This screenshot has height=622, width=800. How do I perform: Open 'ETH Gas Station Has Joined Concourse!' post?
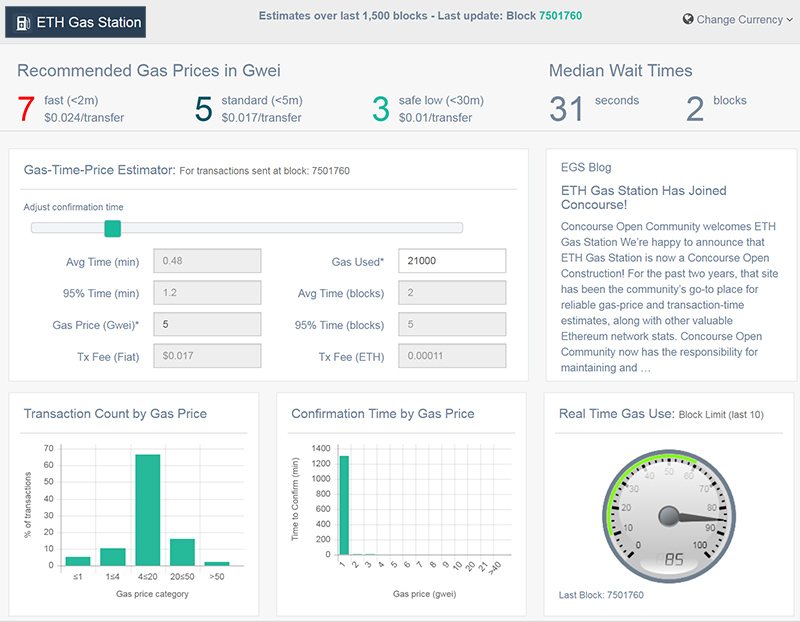point(643,197)
